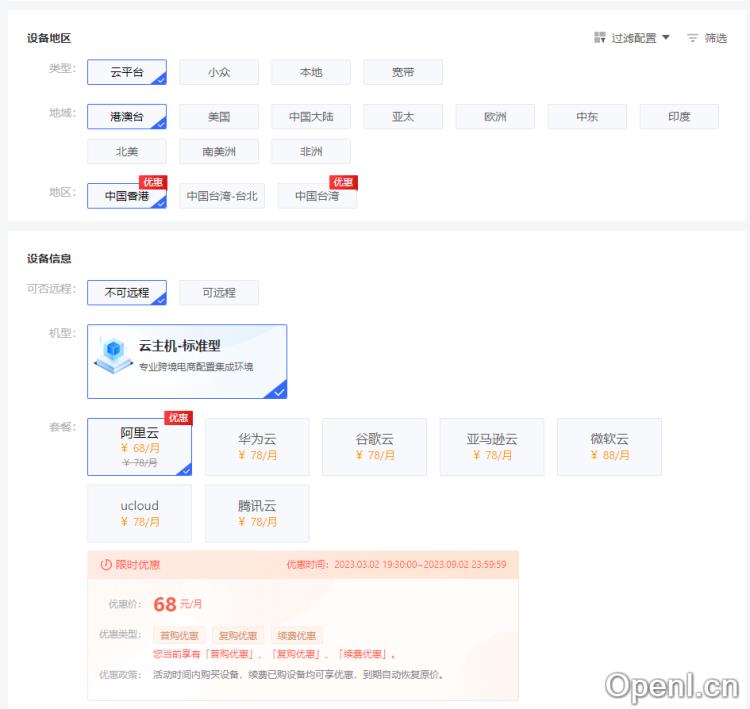Screen dimensions: 750x709
Task: Select the 宽带 type option
Action: tap(403, 72)
